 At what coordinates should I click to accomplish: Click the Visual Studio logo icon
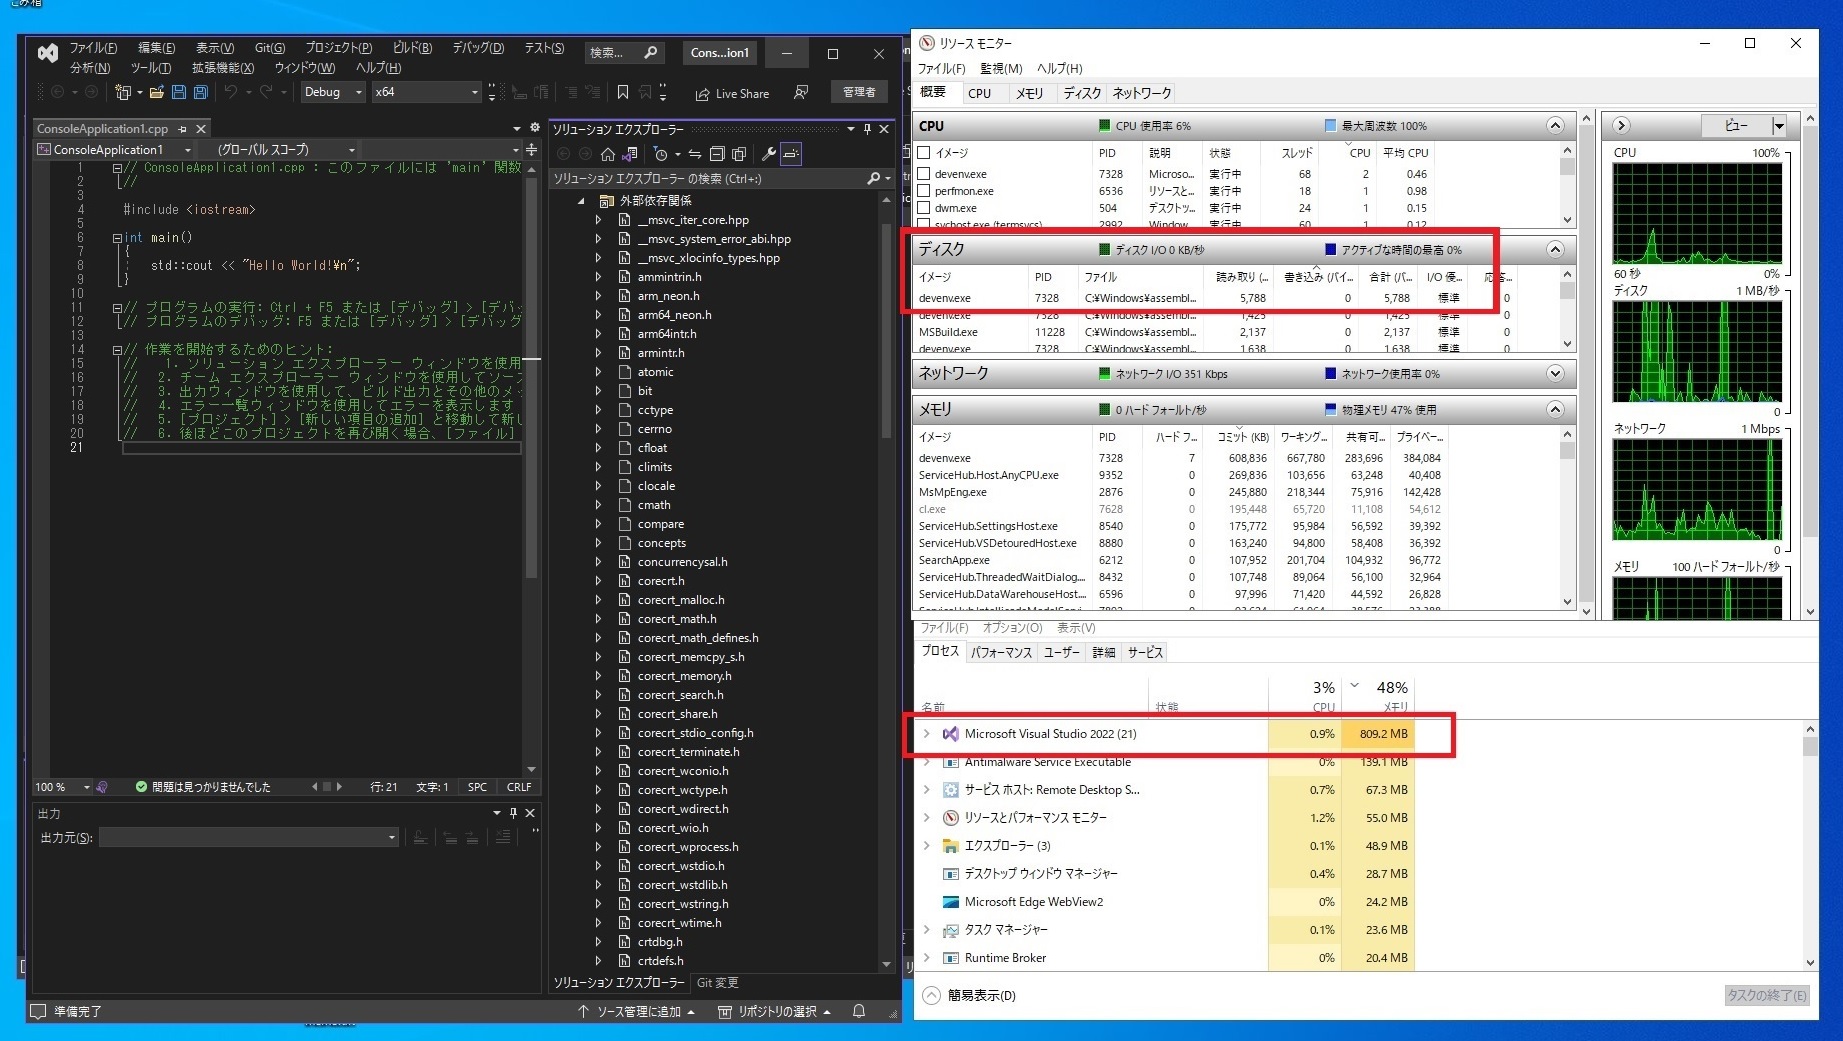pos(47,53)
